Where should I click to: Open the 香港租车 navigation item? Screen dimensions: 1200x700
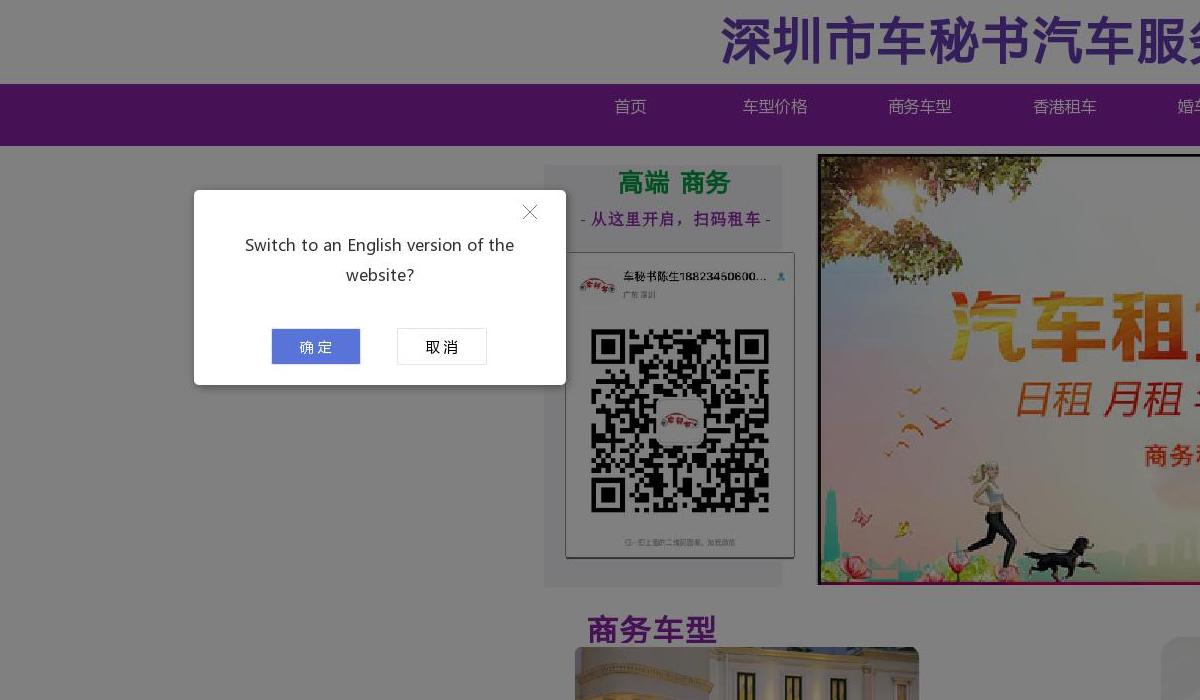click(1065, 107)
